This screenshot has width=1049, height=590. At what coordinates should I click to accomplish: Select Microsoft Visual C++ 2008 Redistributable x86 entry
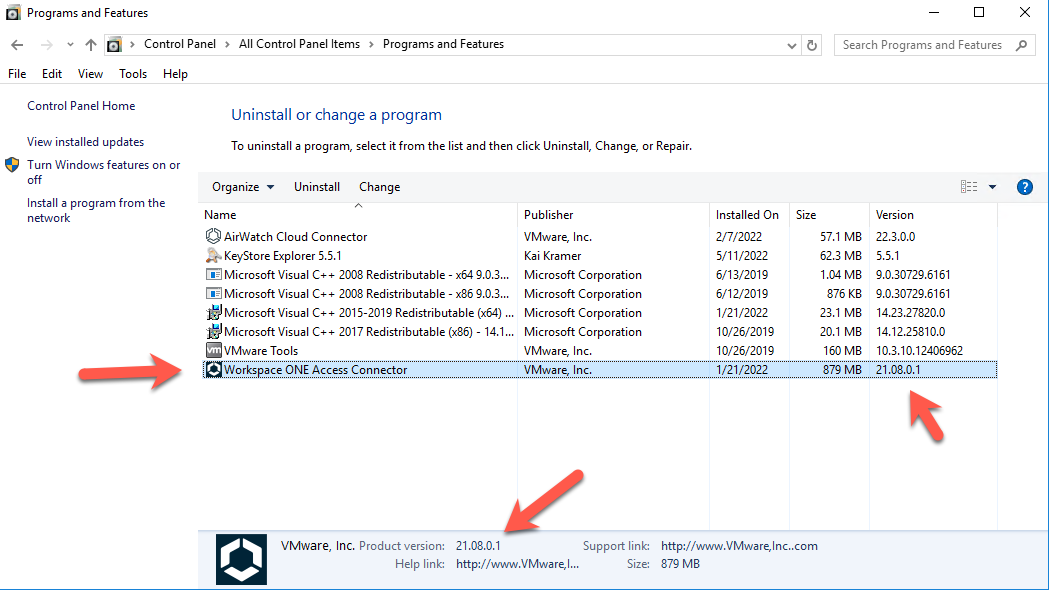pyautogui.click(x=367, y=294)
